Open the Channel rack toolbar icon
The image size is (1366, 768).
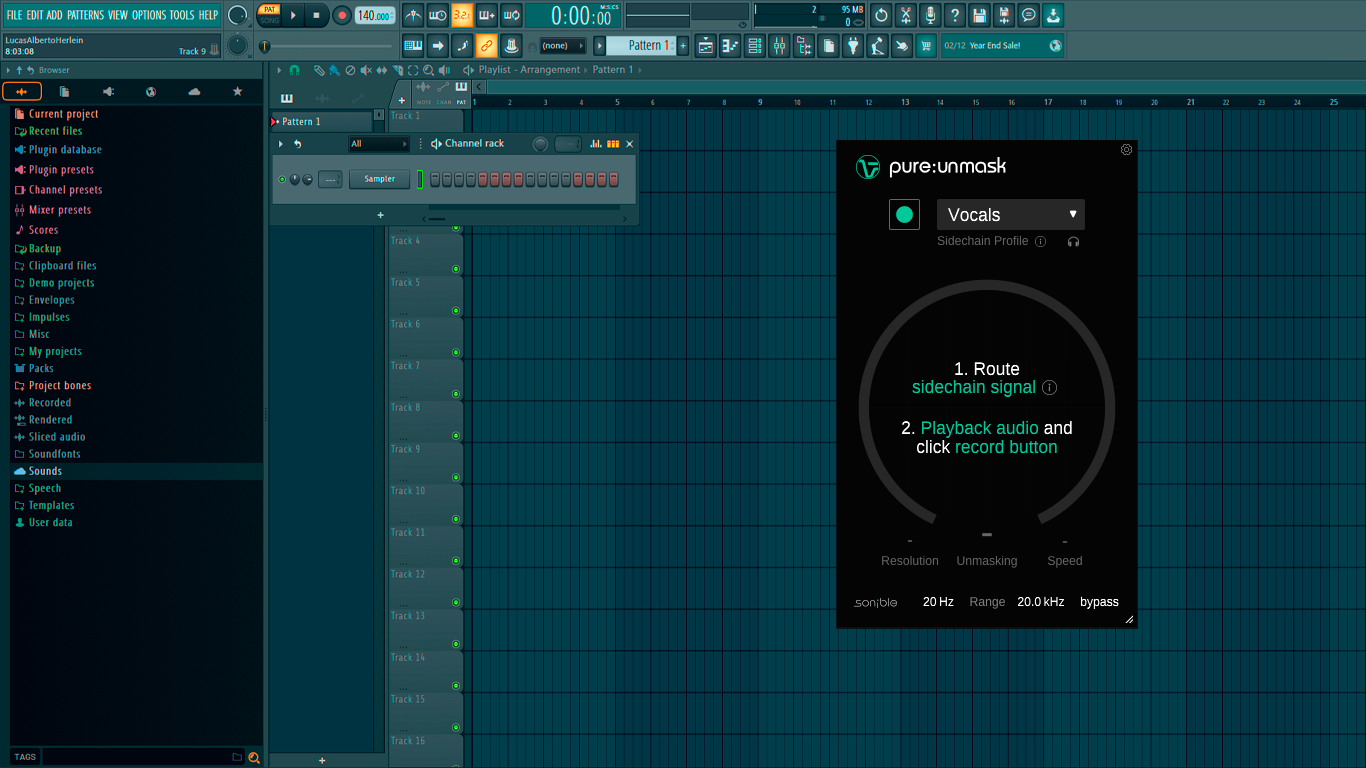pyautogui.click(x=755, y=45)
